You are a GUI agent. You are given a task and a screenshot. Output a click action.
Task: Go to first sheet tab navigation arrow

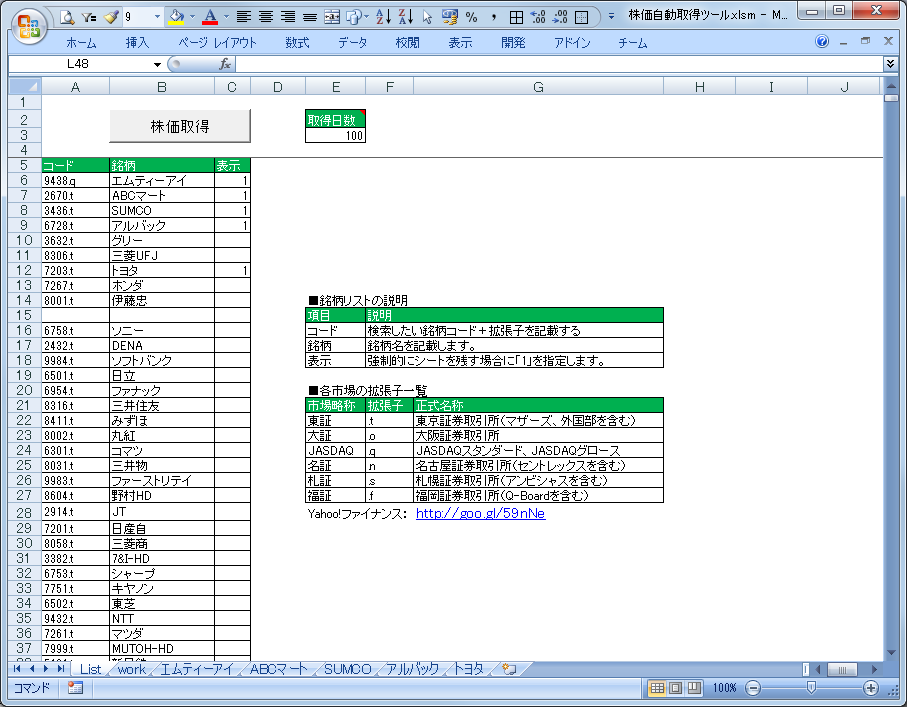(17, 669)
